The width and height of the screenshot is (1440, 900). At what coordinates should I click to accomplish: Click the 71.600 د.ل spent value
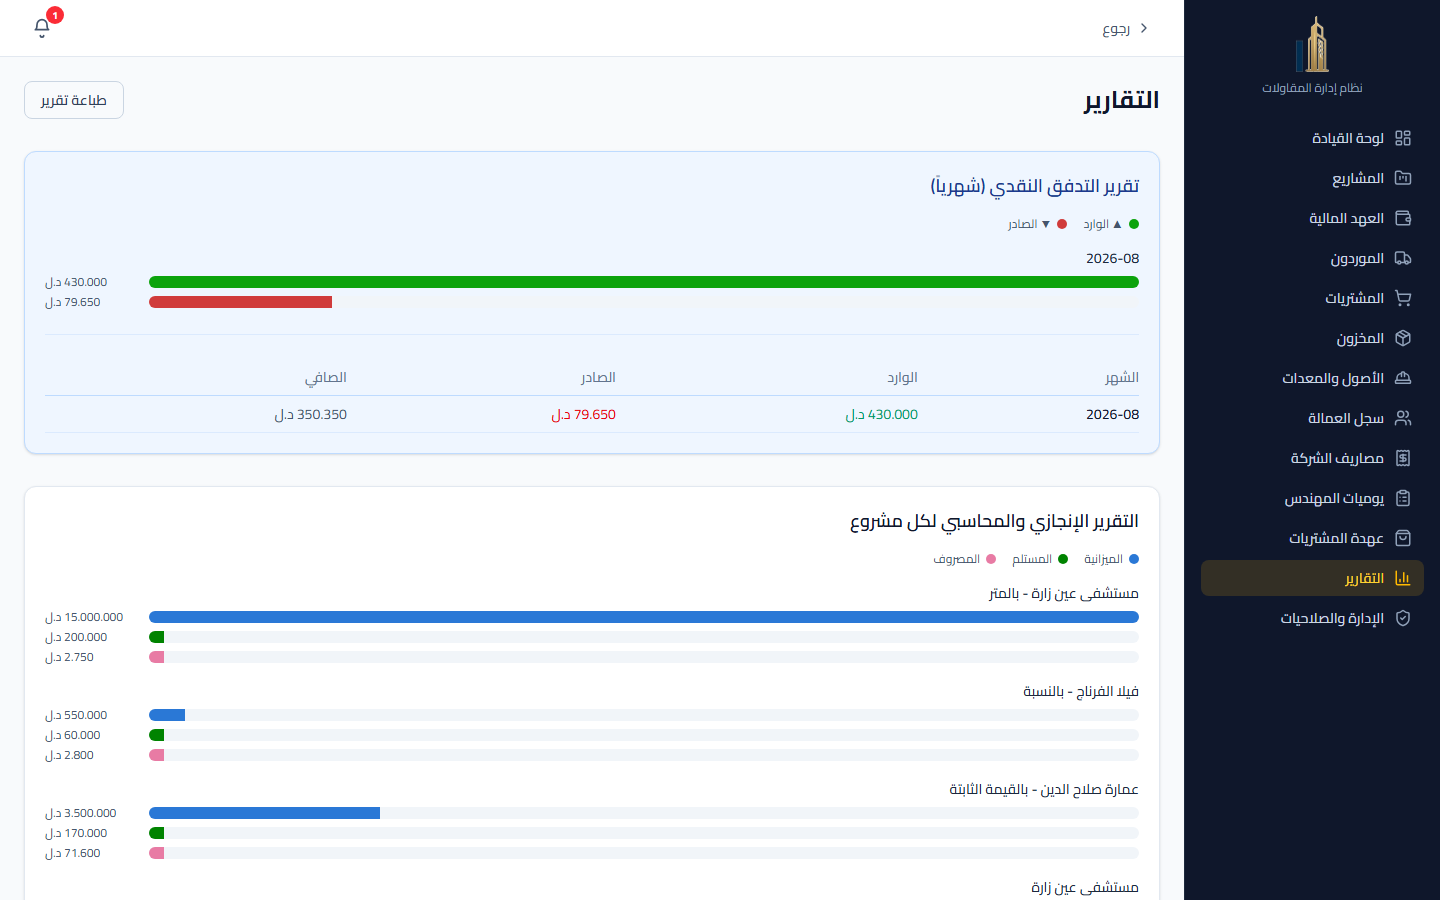click(72, 853)
